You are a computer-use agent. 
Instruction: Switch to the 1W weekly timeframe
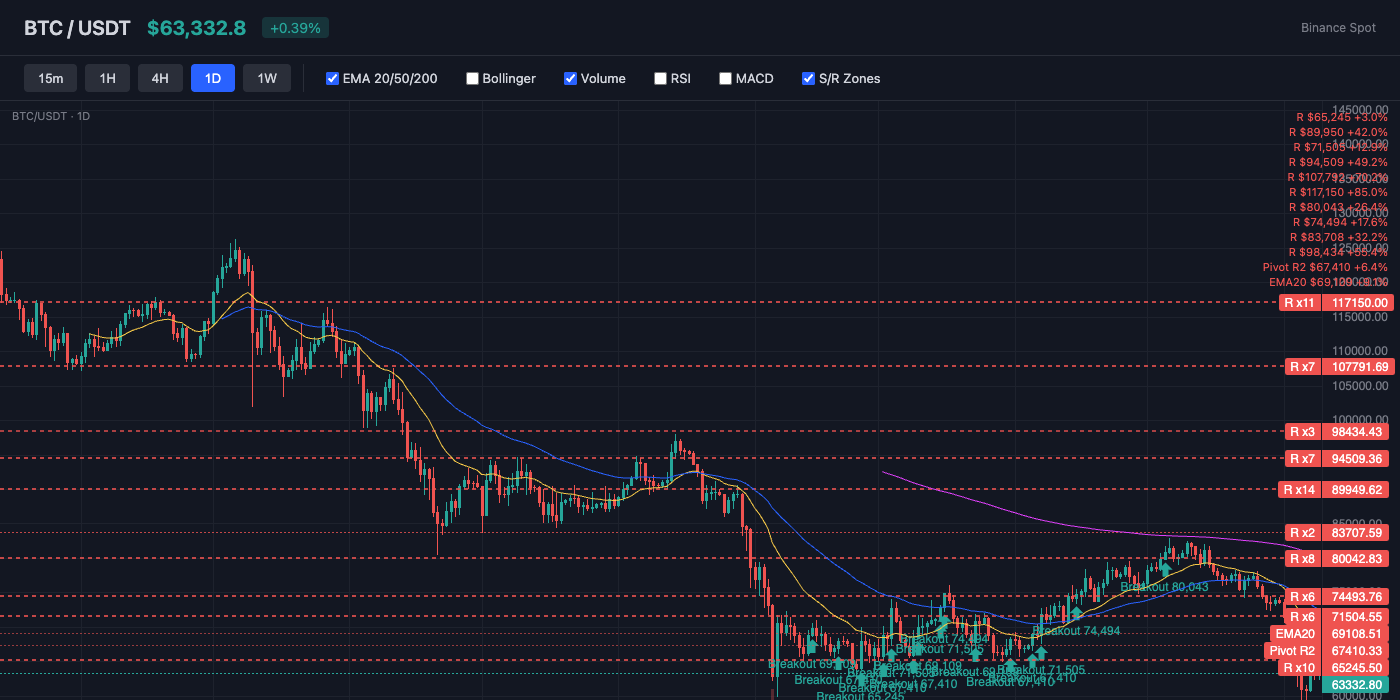(x=267, y=78)
